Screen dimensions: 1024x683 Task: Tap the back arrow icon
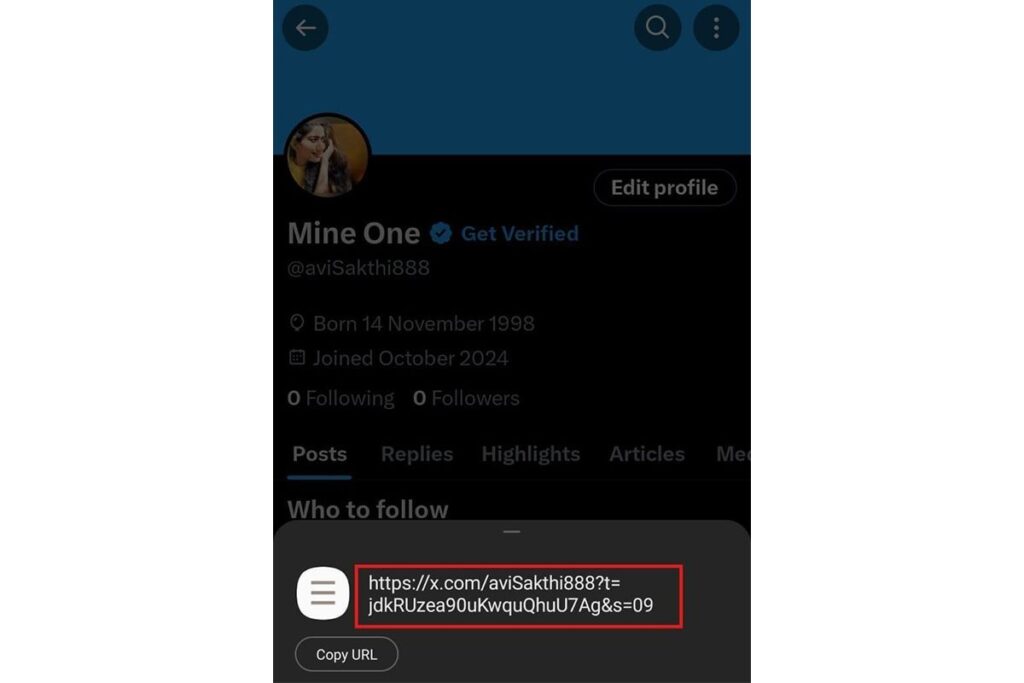(305, 27)
